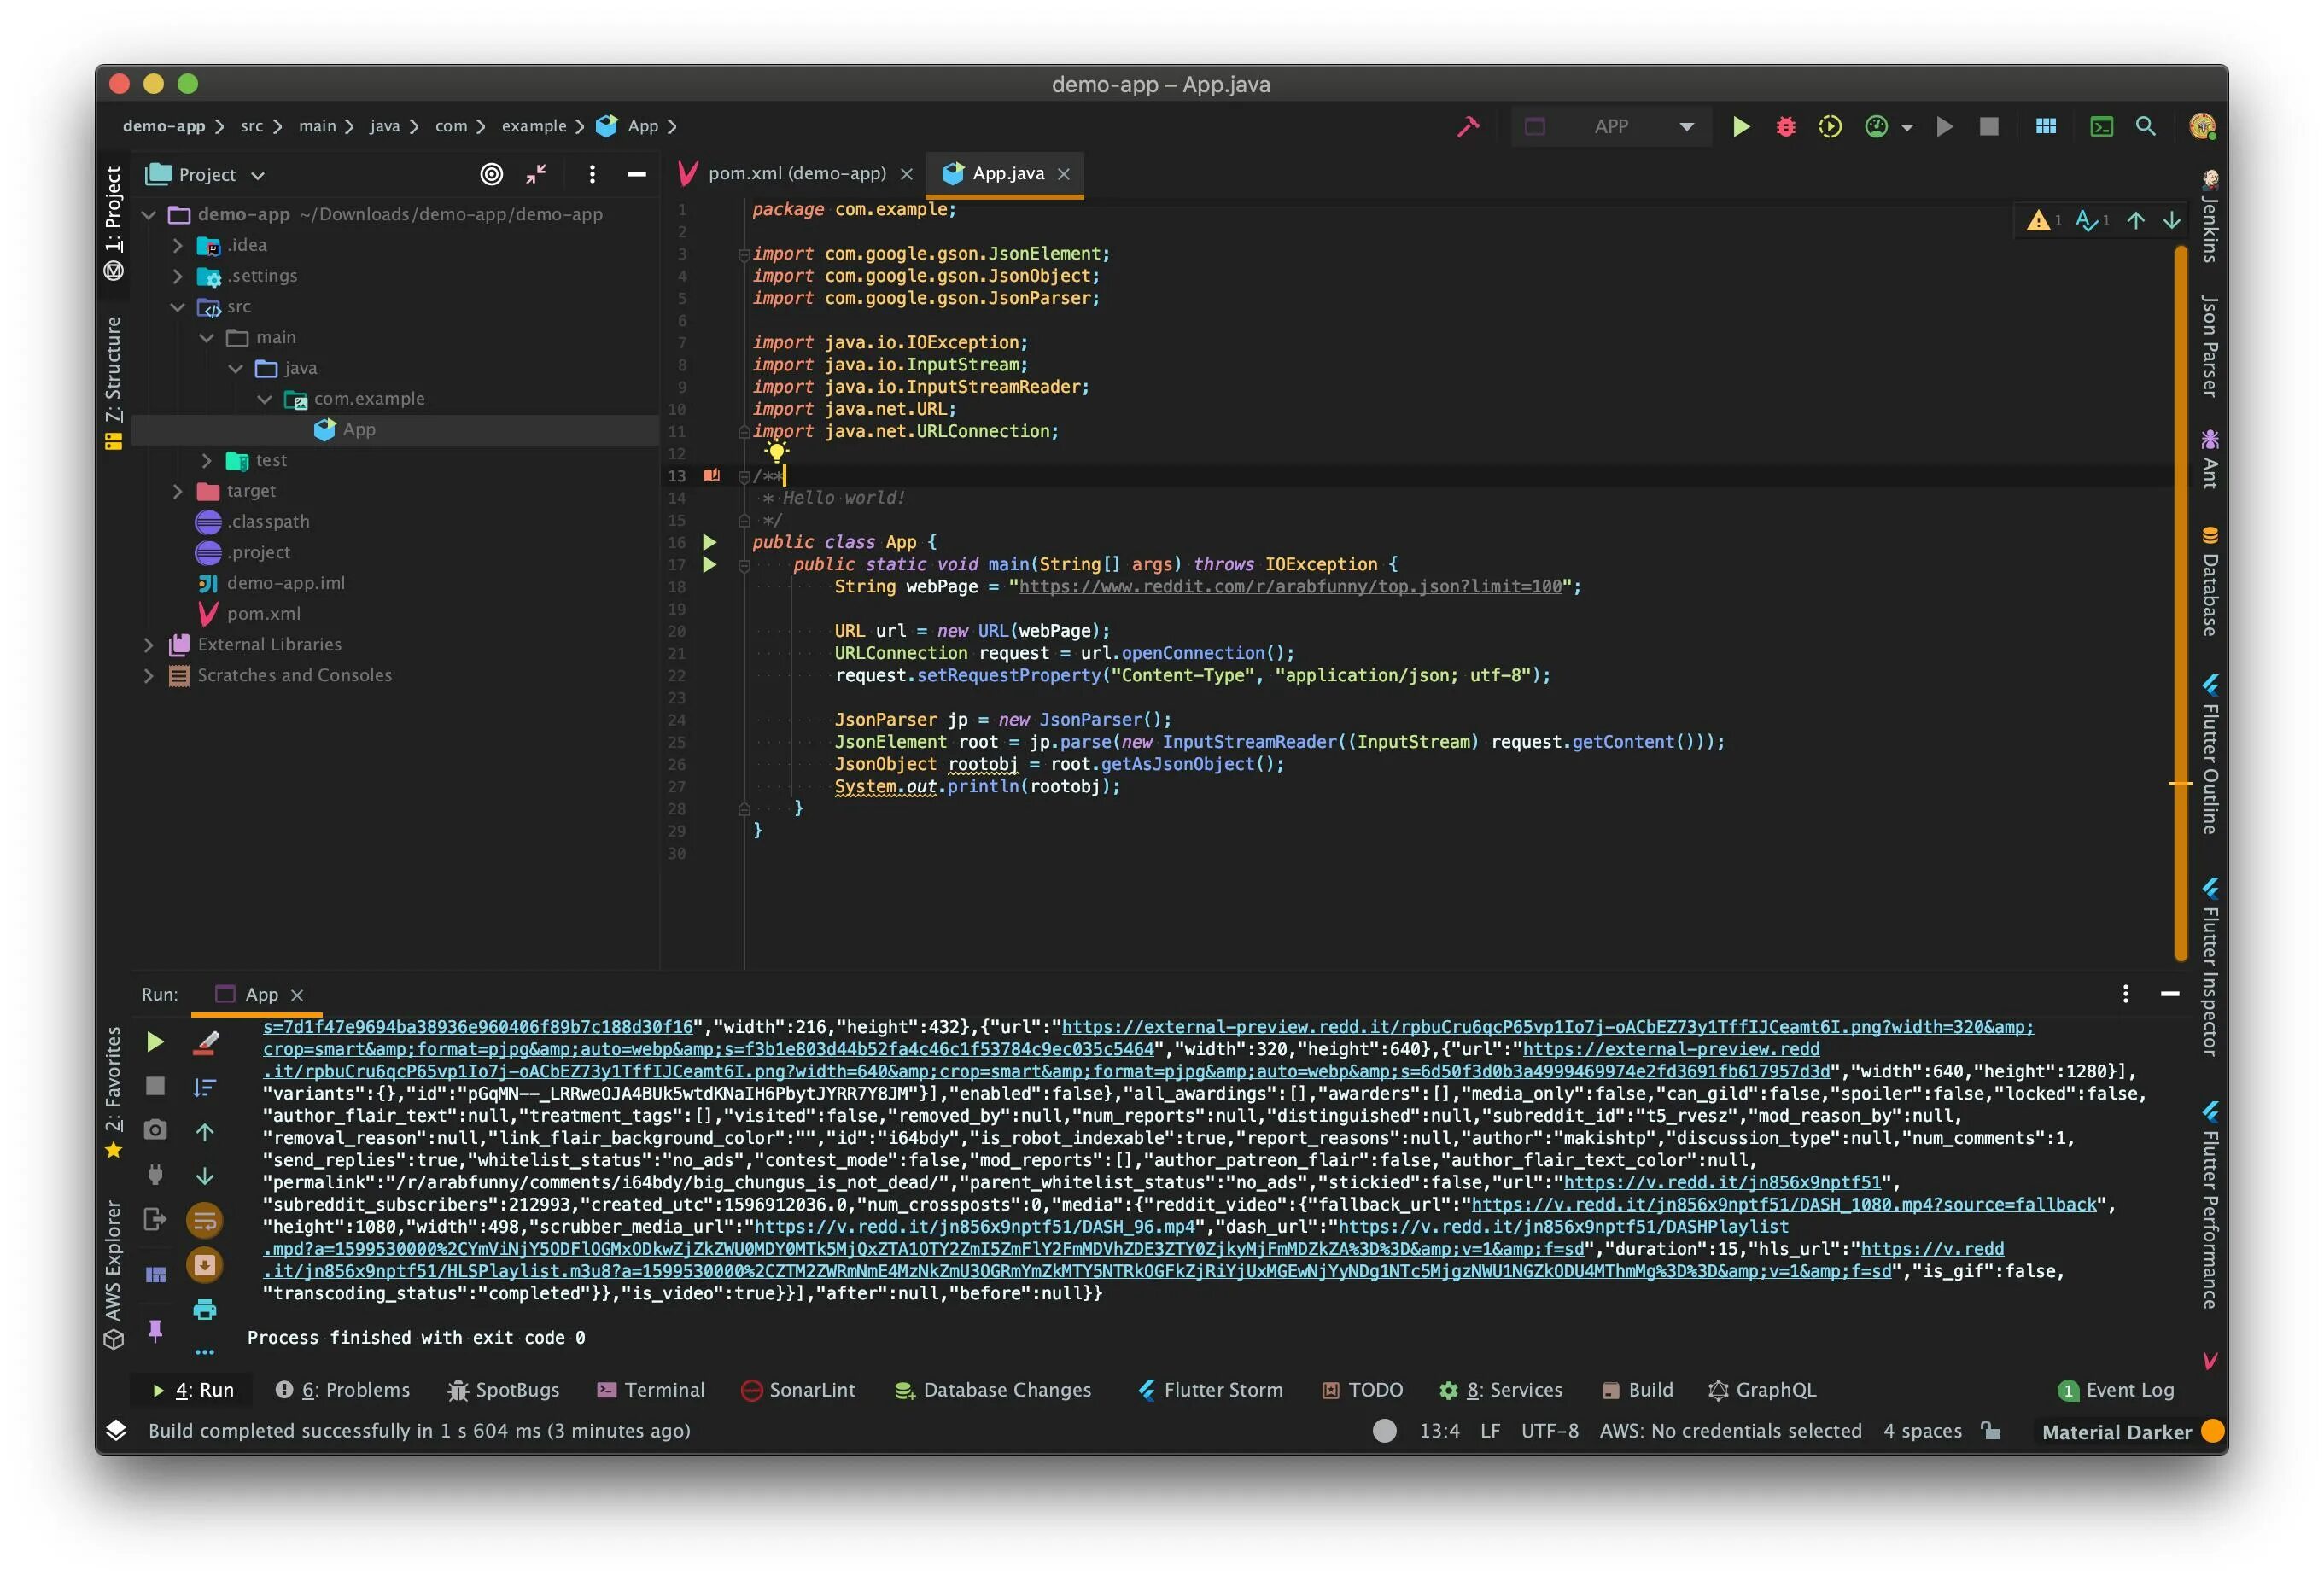2324x1581 pixels.
Task: Toggle scroll to end in the Run console
Action: tap(205, 1265)
